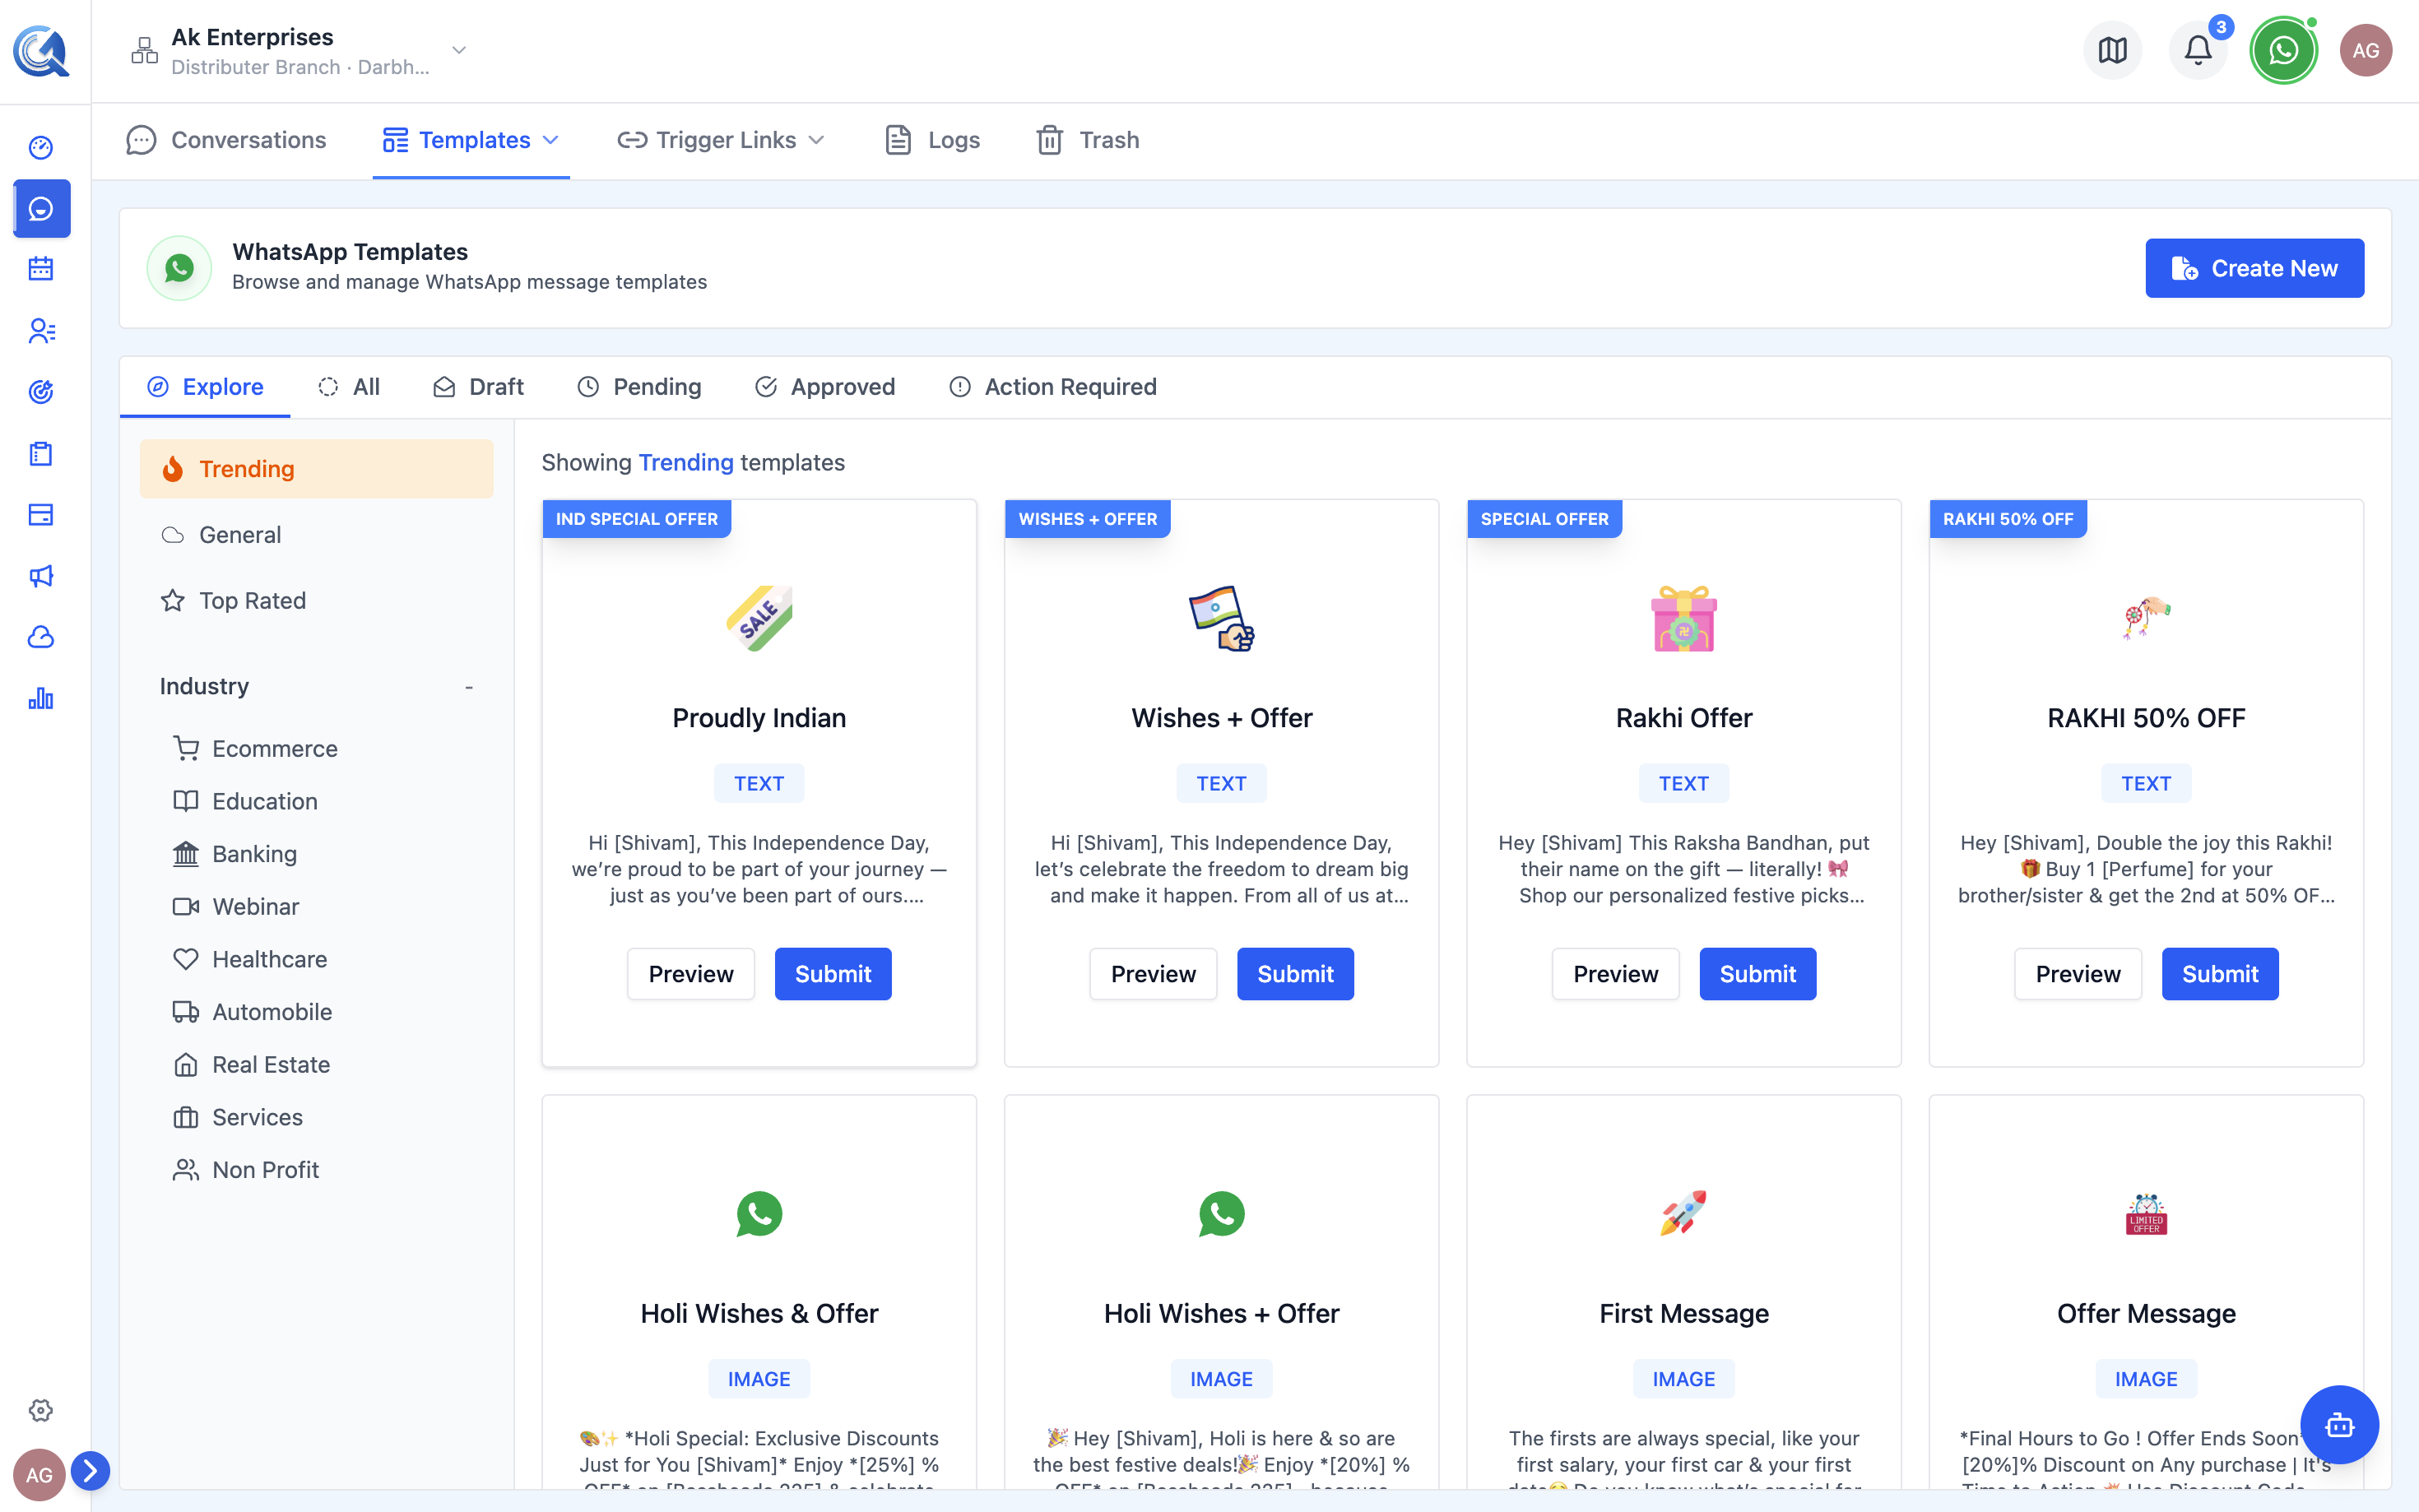Open the chatbot assistant floating button

tap(2339, 1425)
